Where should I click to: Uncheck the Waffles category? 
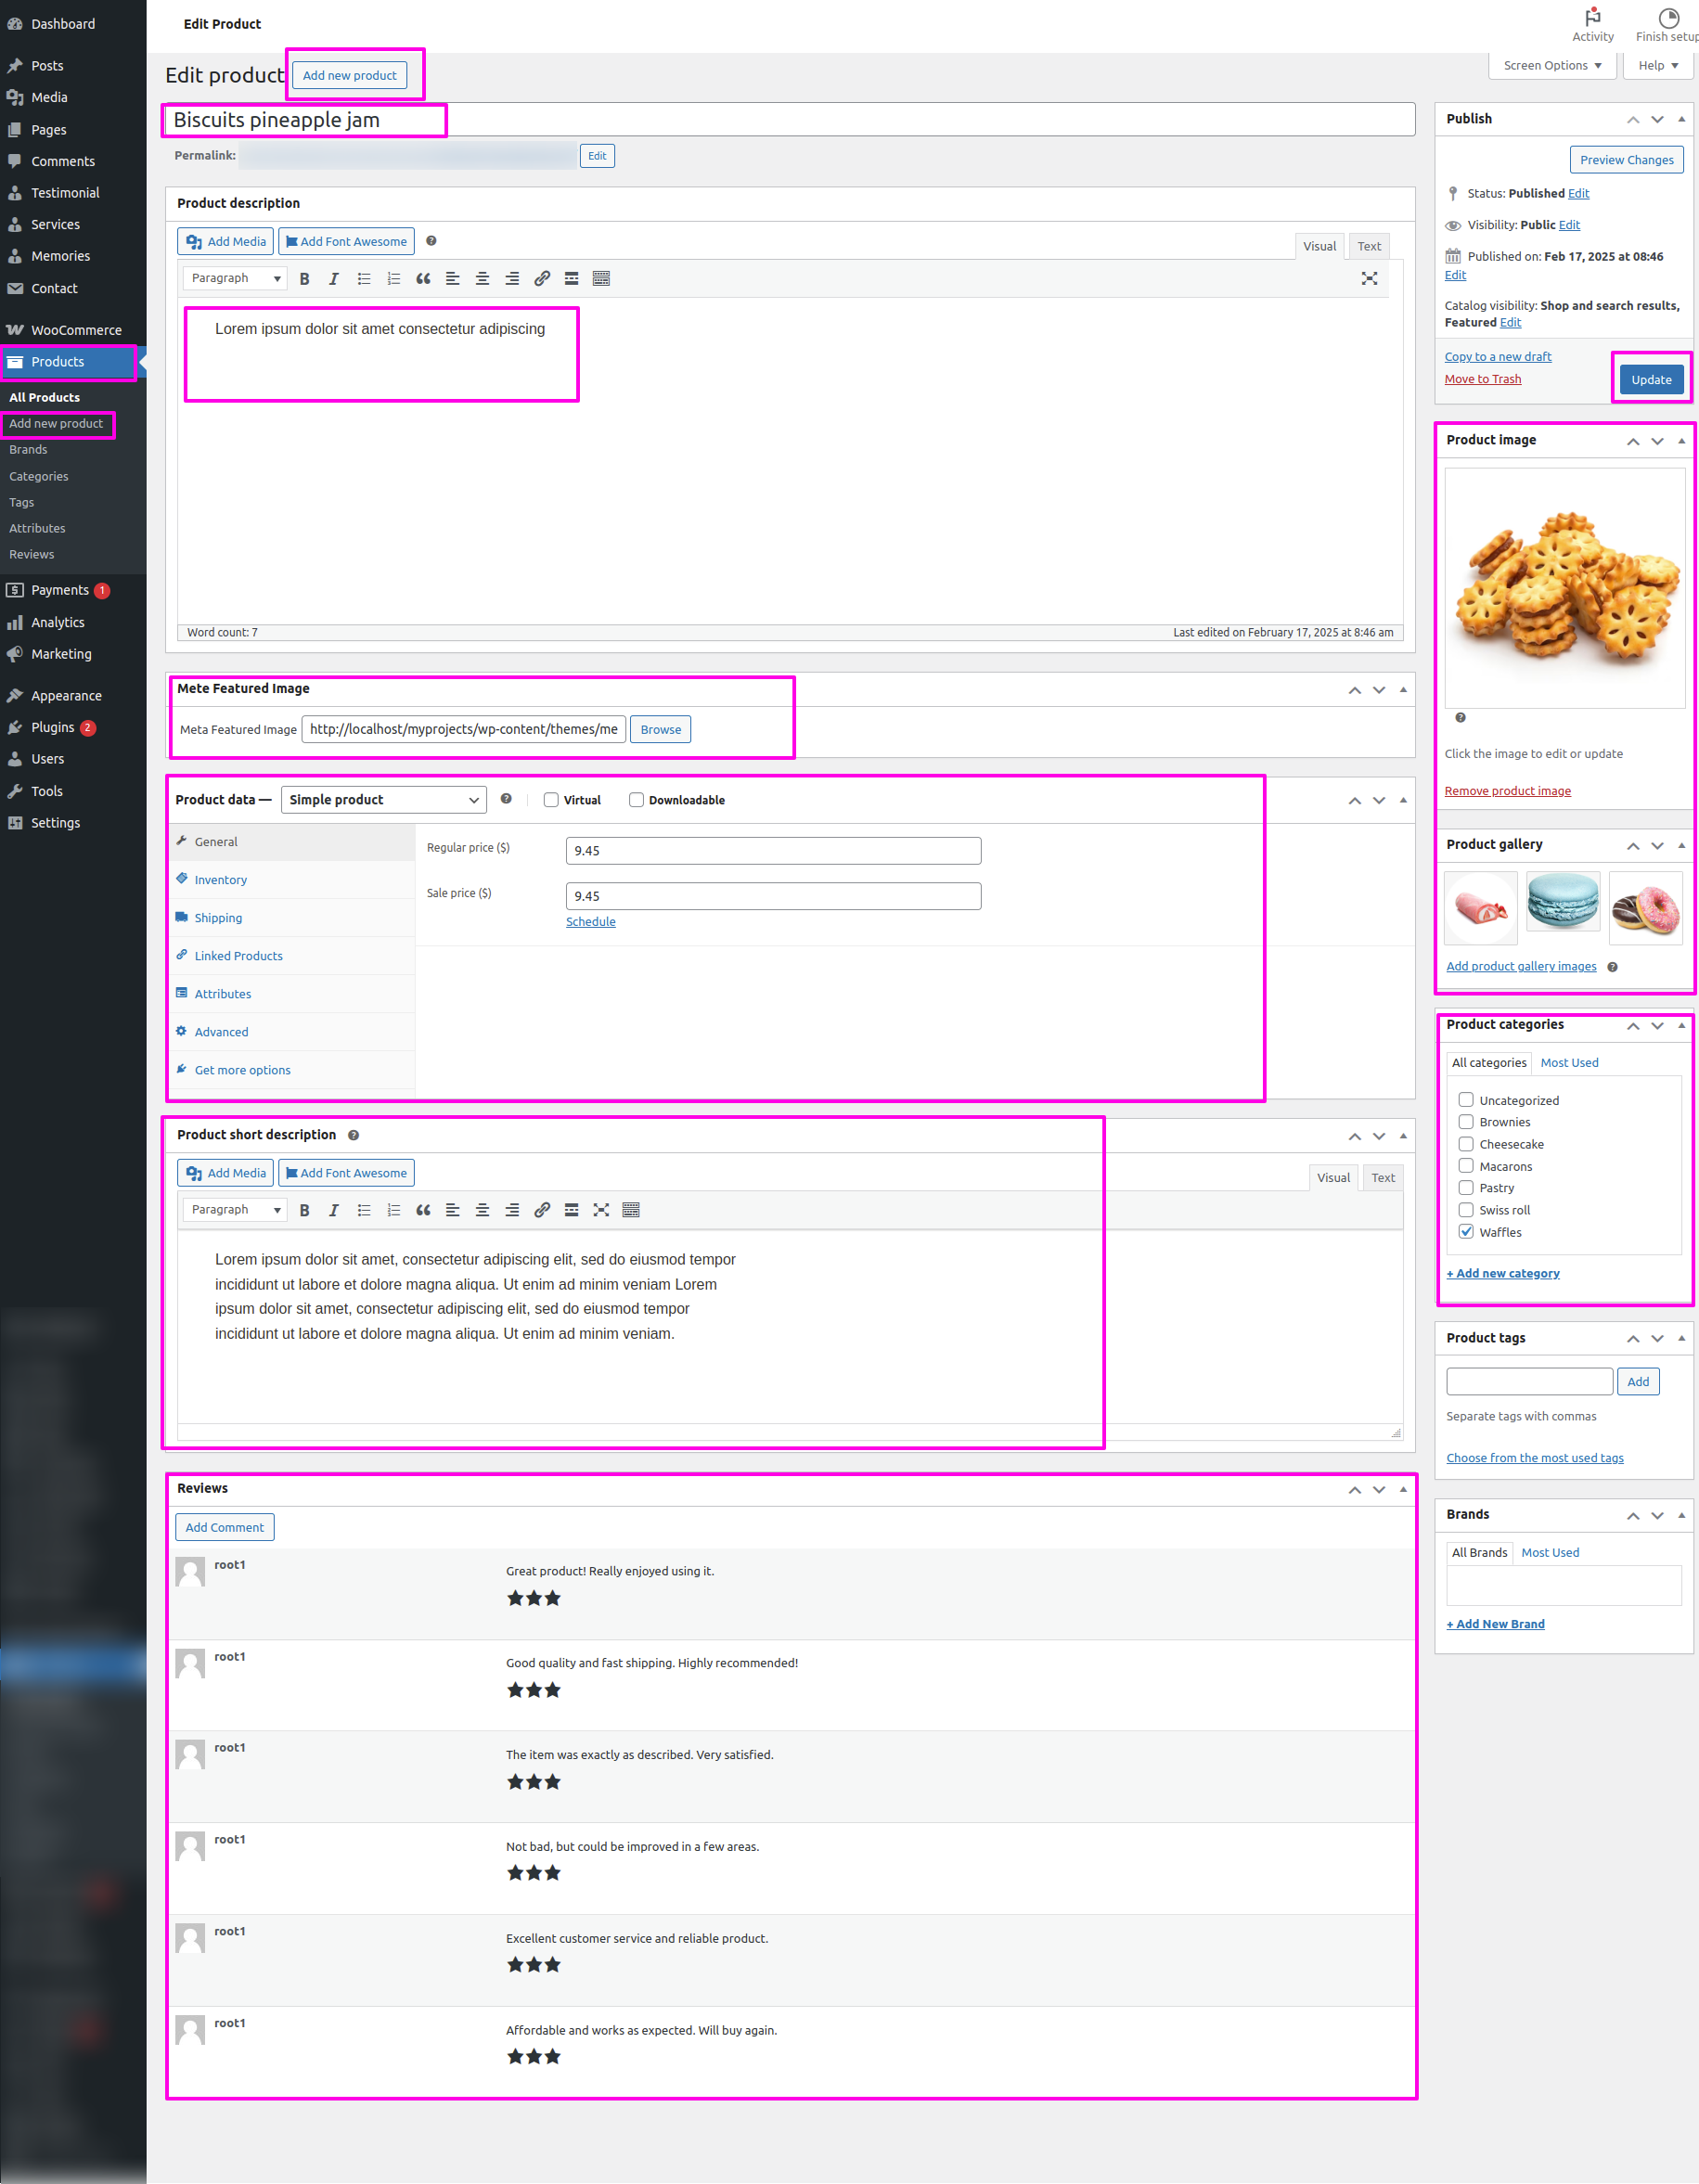[x=1466, y=1232]
